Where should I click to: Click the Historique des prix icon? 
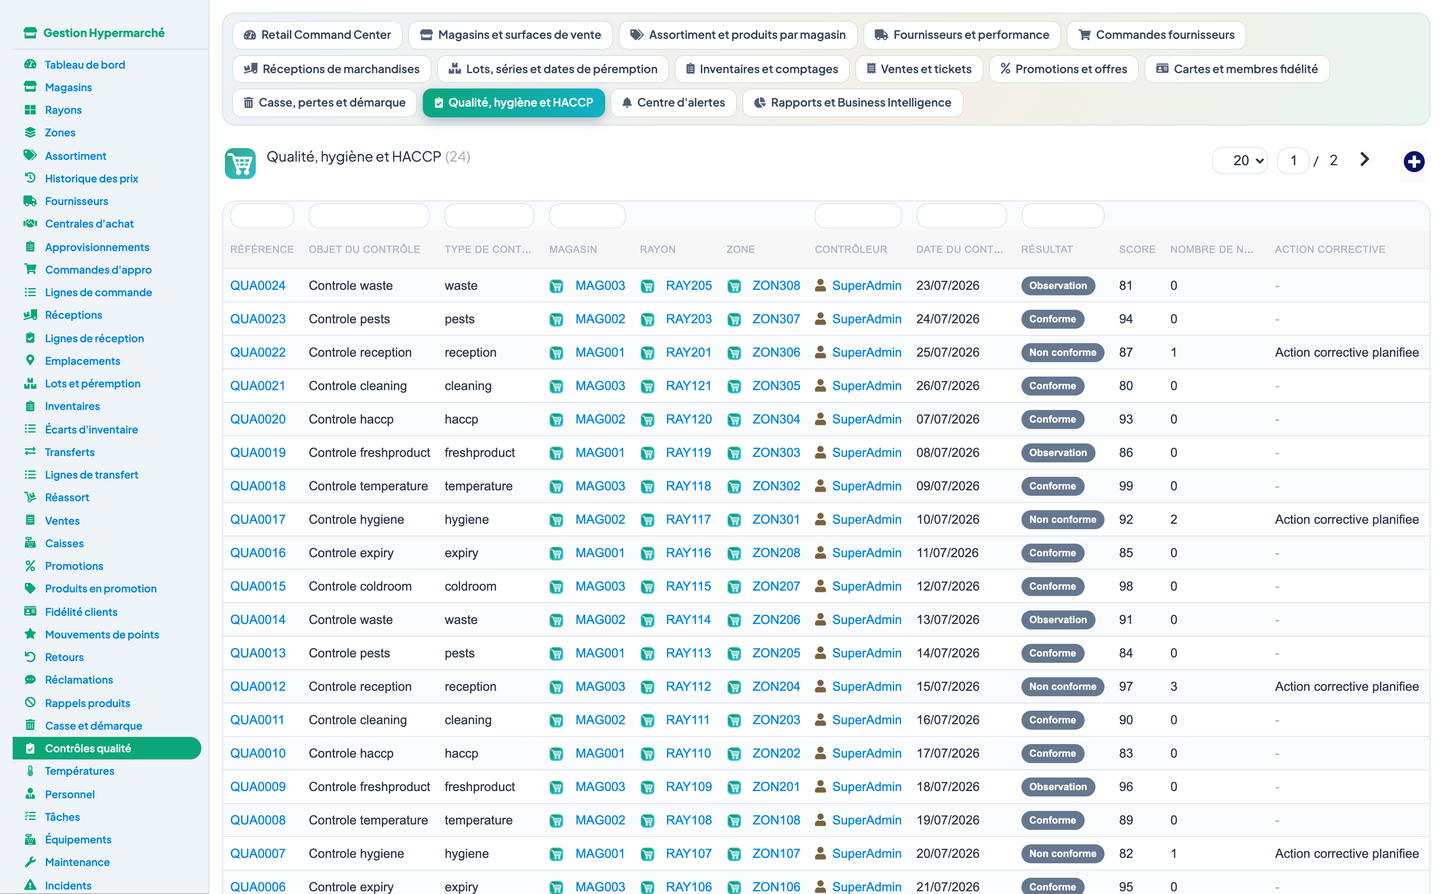pos(30,178)
